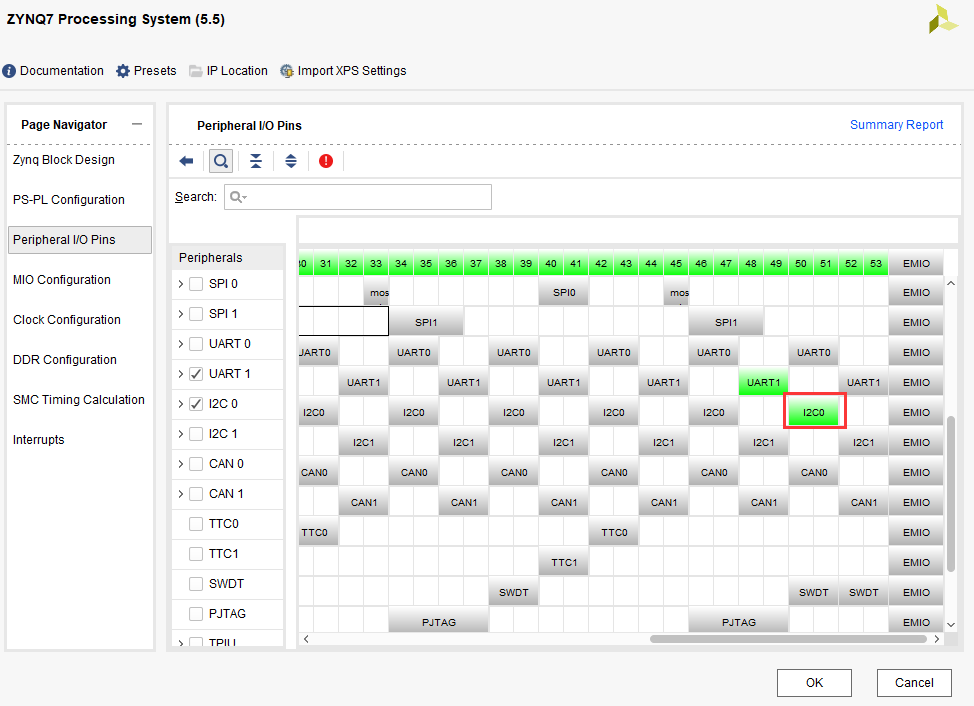Open Interrupts page
Screen dimensions: 974x706
(x=39, y=440)
